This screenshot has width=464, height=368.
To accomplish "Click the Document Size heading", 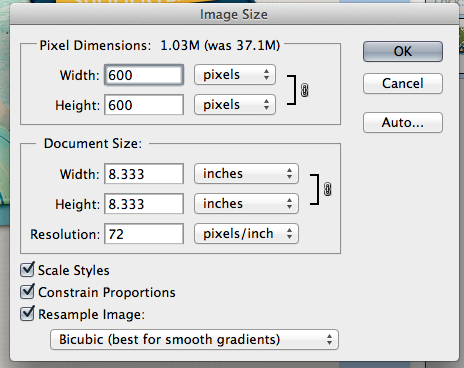I will pos(93,144).
